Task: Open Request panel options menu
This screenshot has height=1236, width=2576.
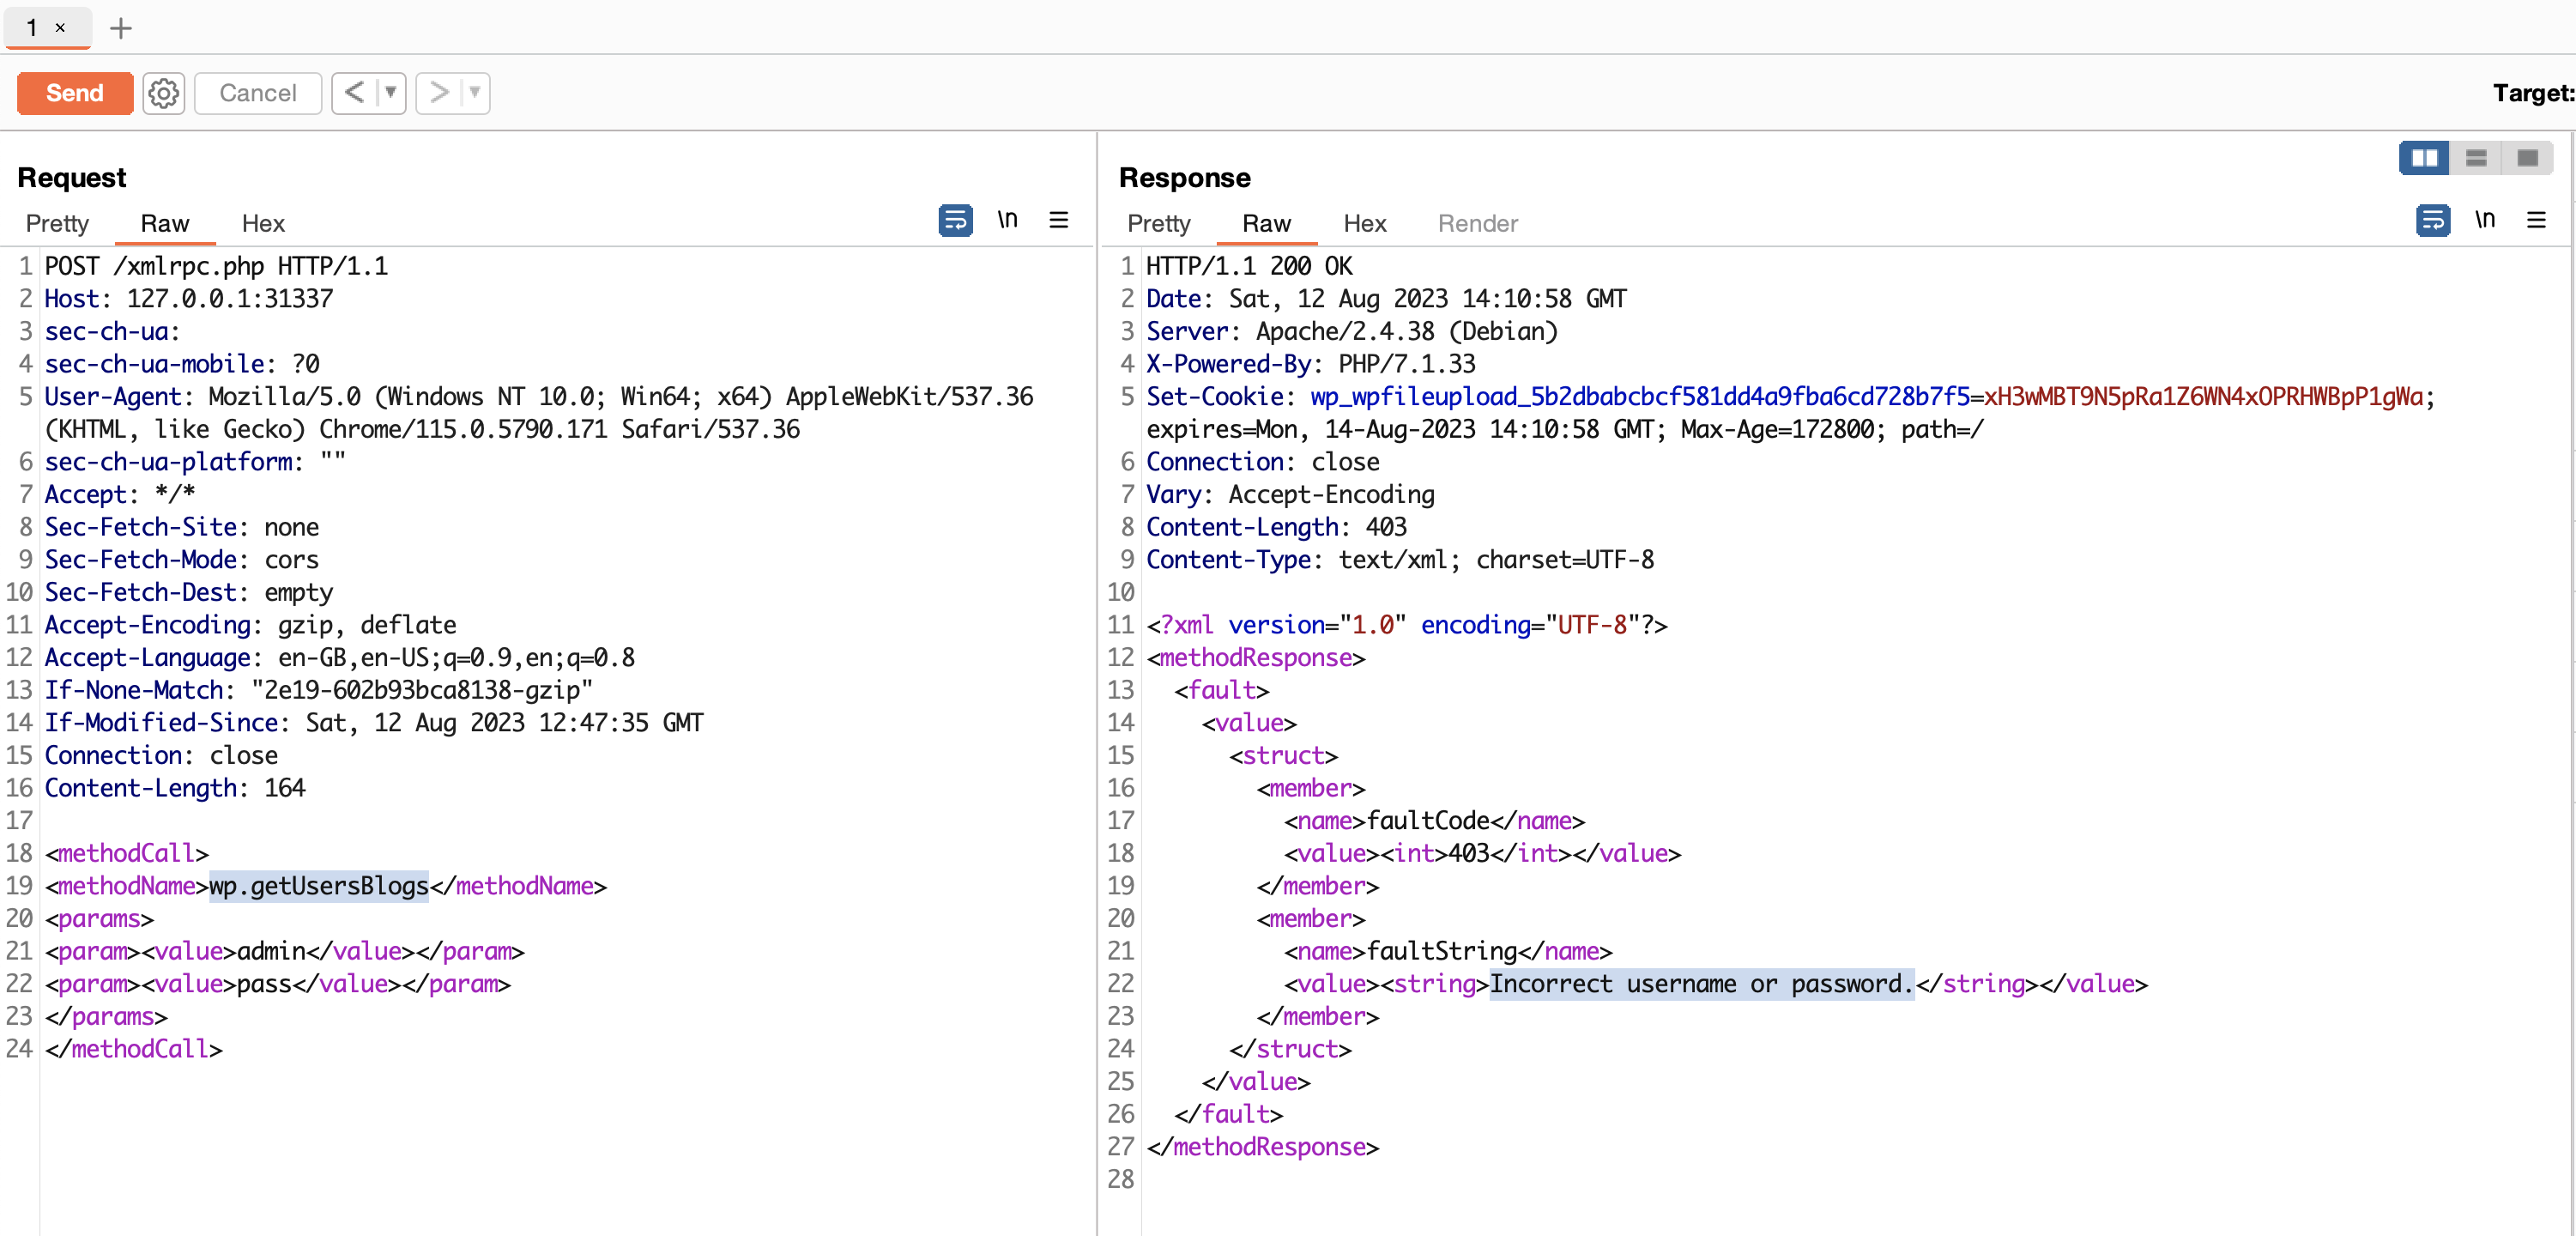Action: pyautogui.click(x=1059, y=219)
